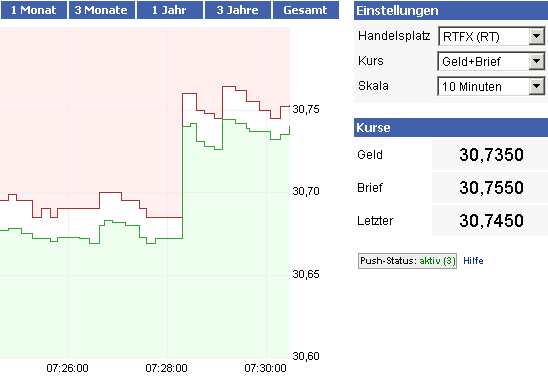Open the Skala dropdown arrow
548x378 pixels.
pos(536,86)
